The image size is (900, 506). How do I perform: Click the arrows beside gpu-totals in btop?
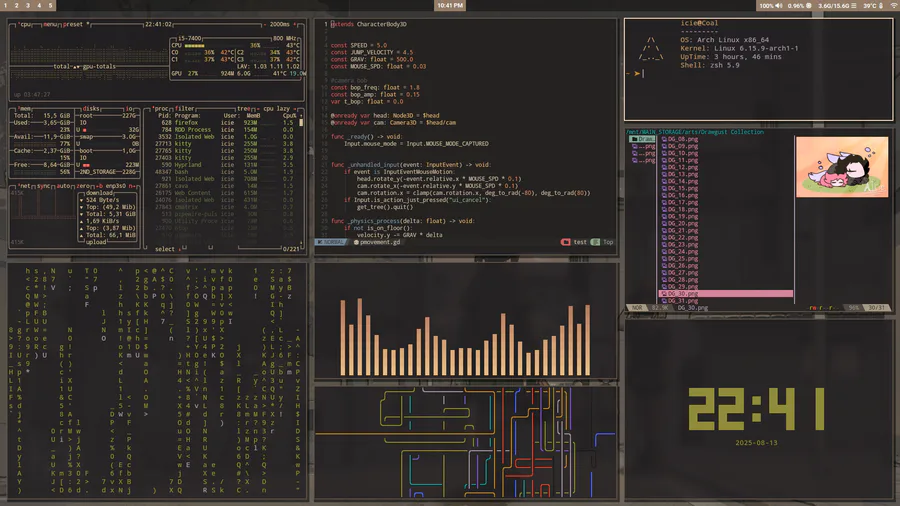(76, 67)
